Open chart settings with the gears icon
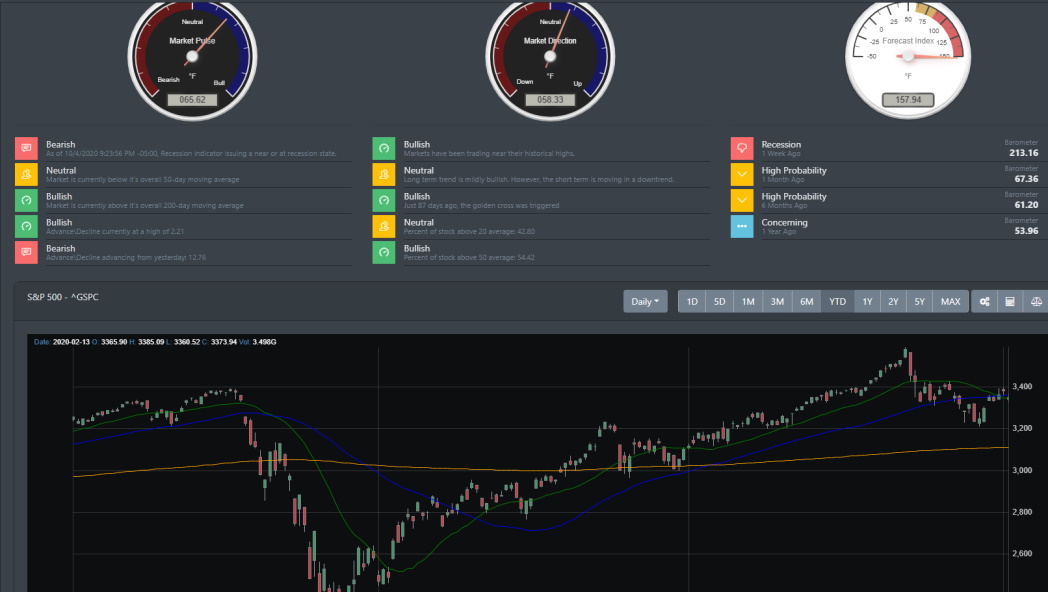 tap(985, 301)
